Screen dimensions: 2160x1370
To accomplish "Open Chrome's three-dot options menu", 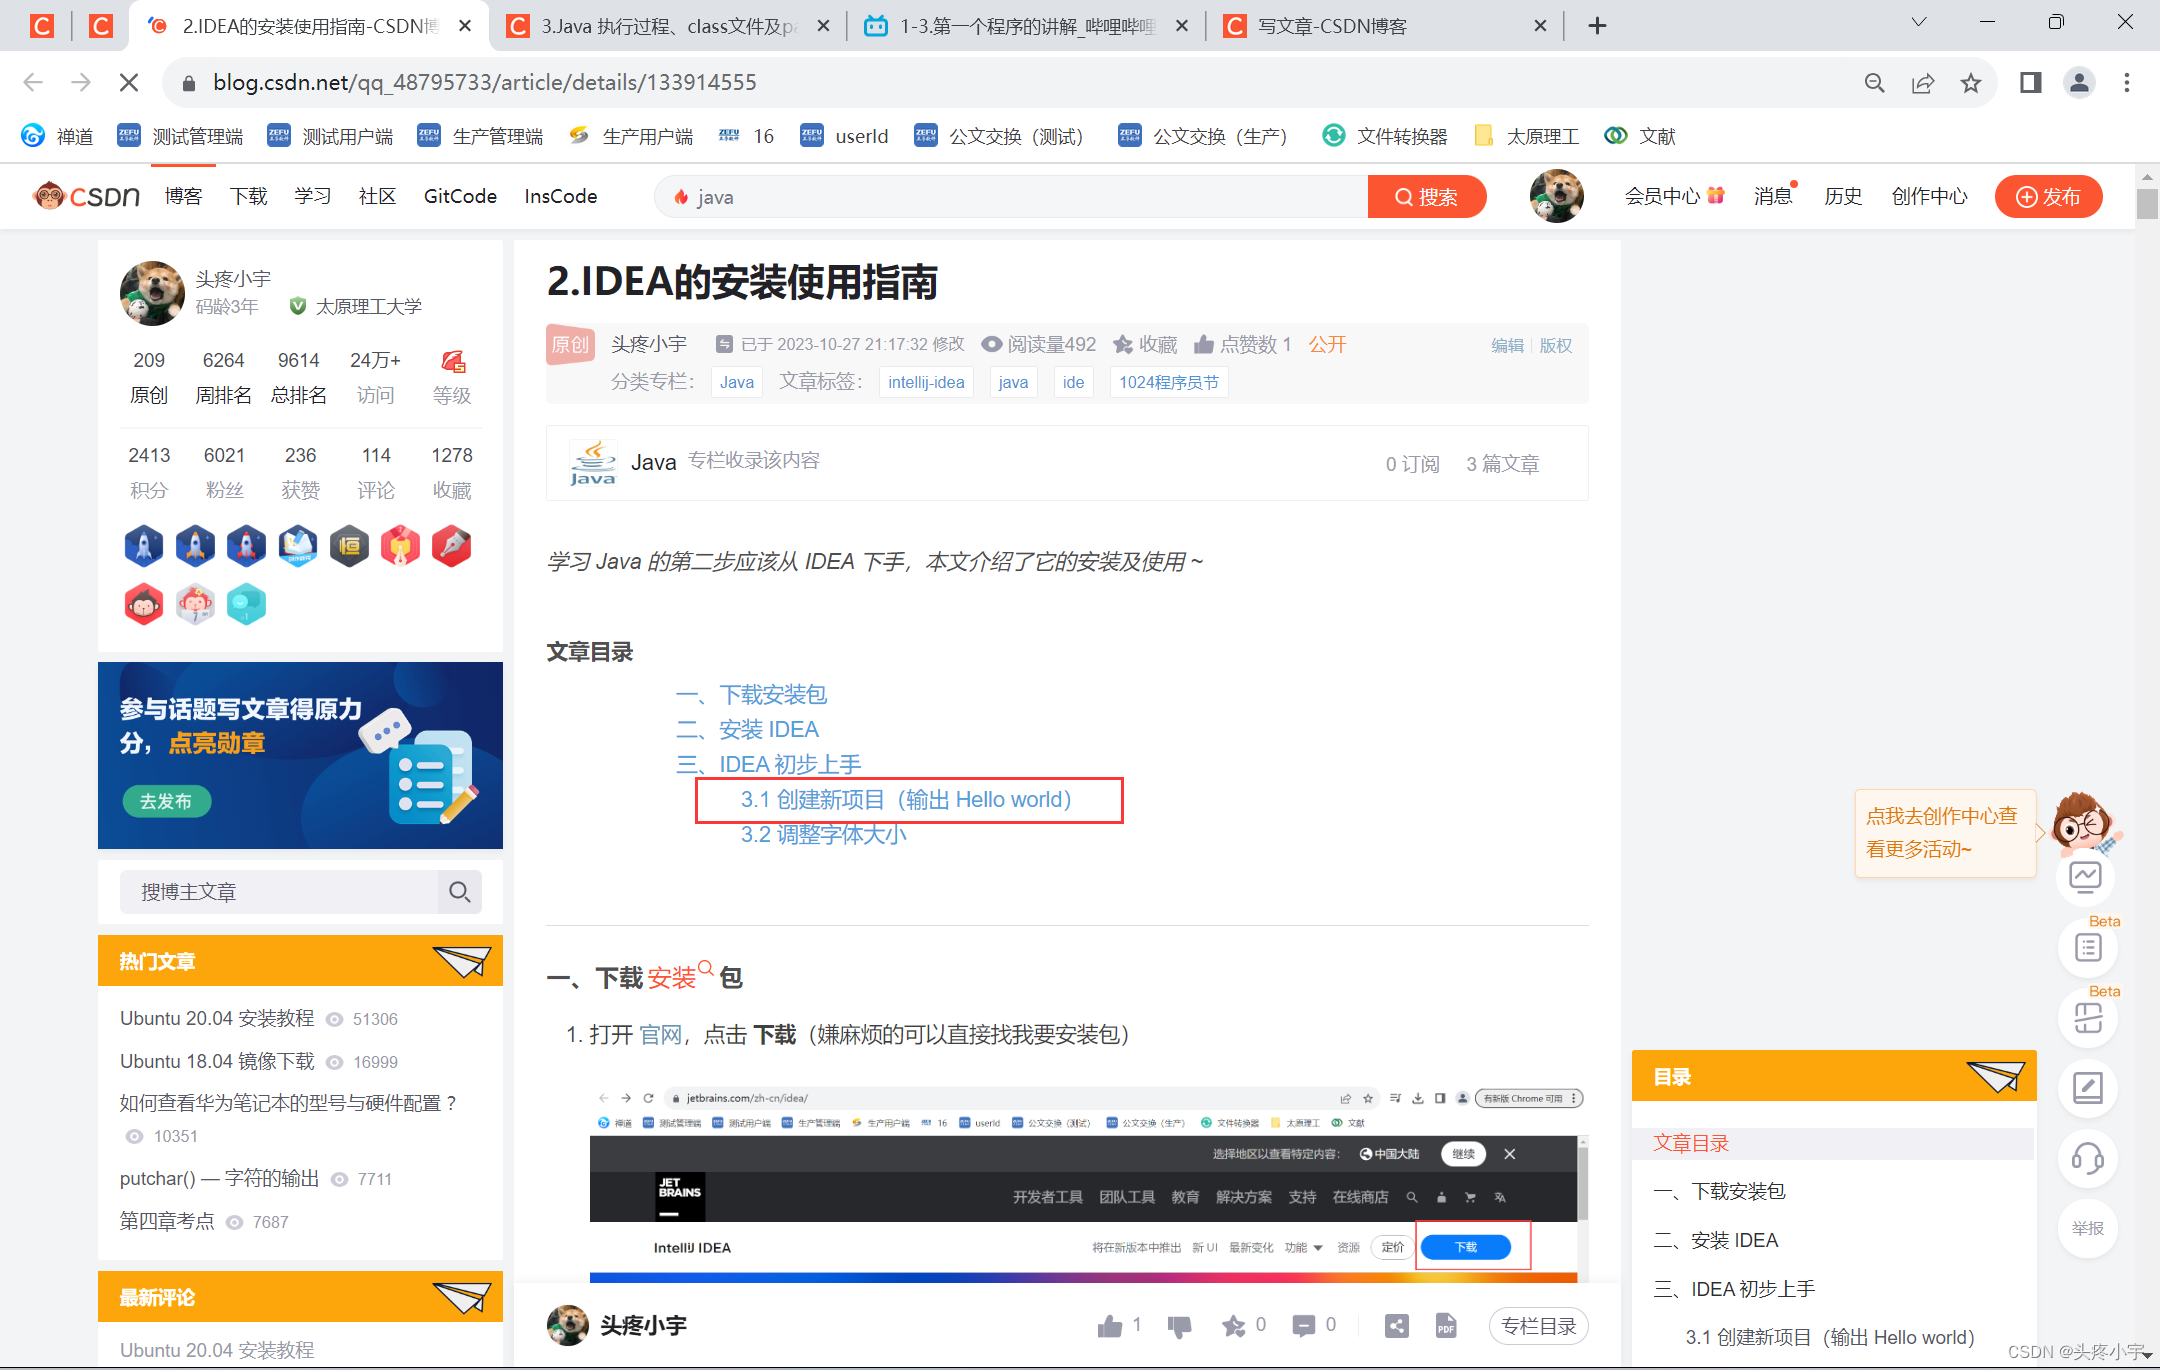I will point(2127,82).
